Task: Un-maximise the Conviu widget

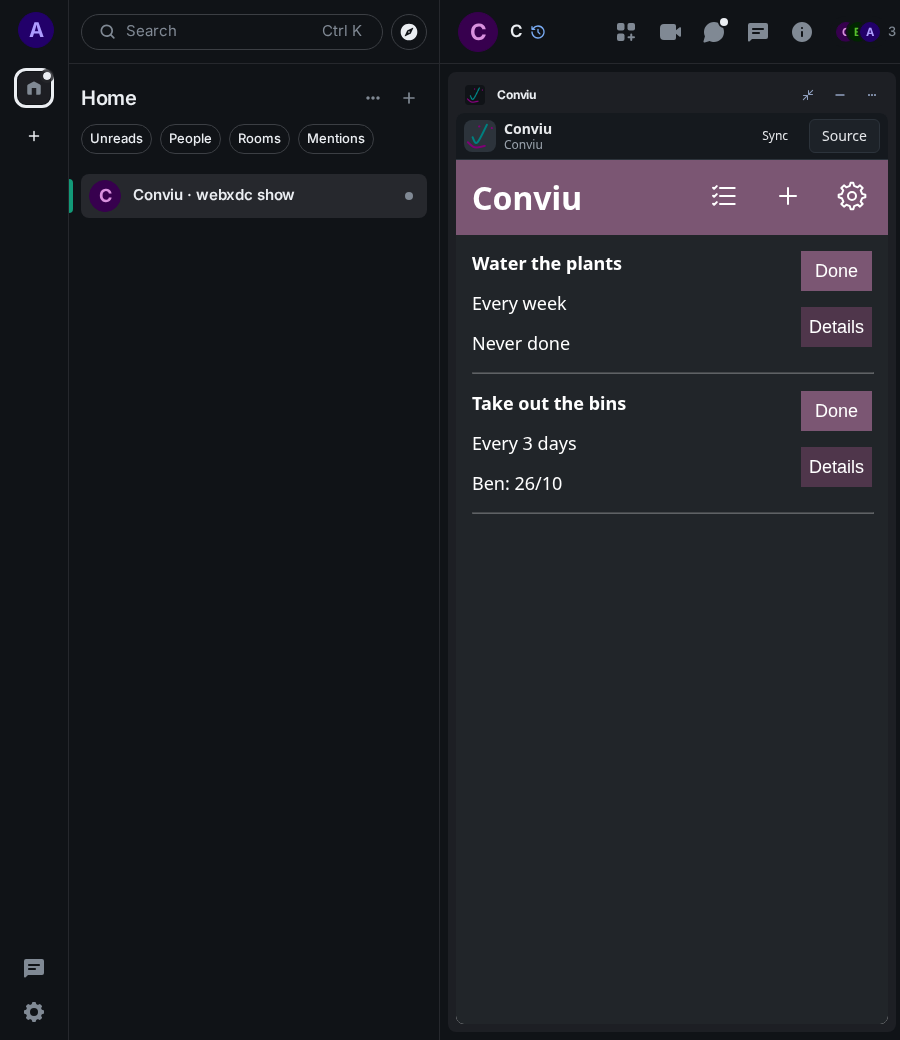Action: click(x=808, y=95)
